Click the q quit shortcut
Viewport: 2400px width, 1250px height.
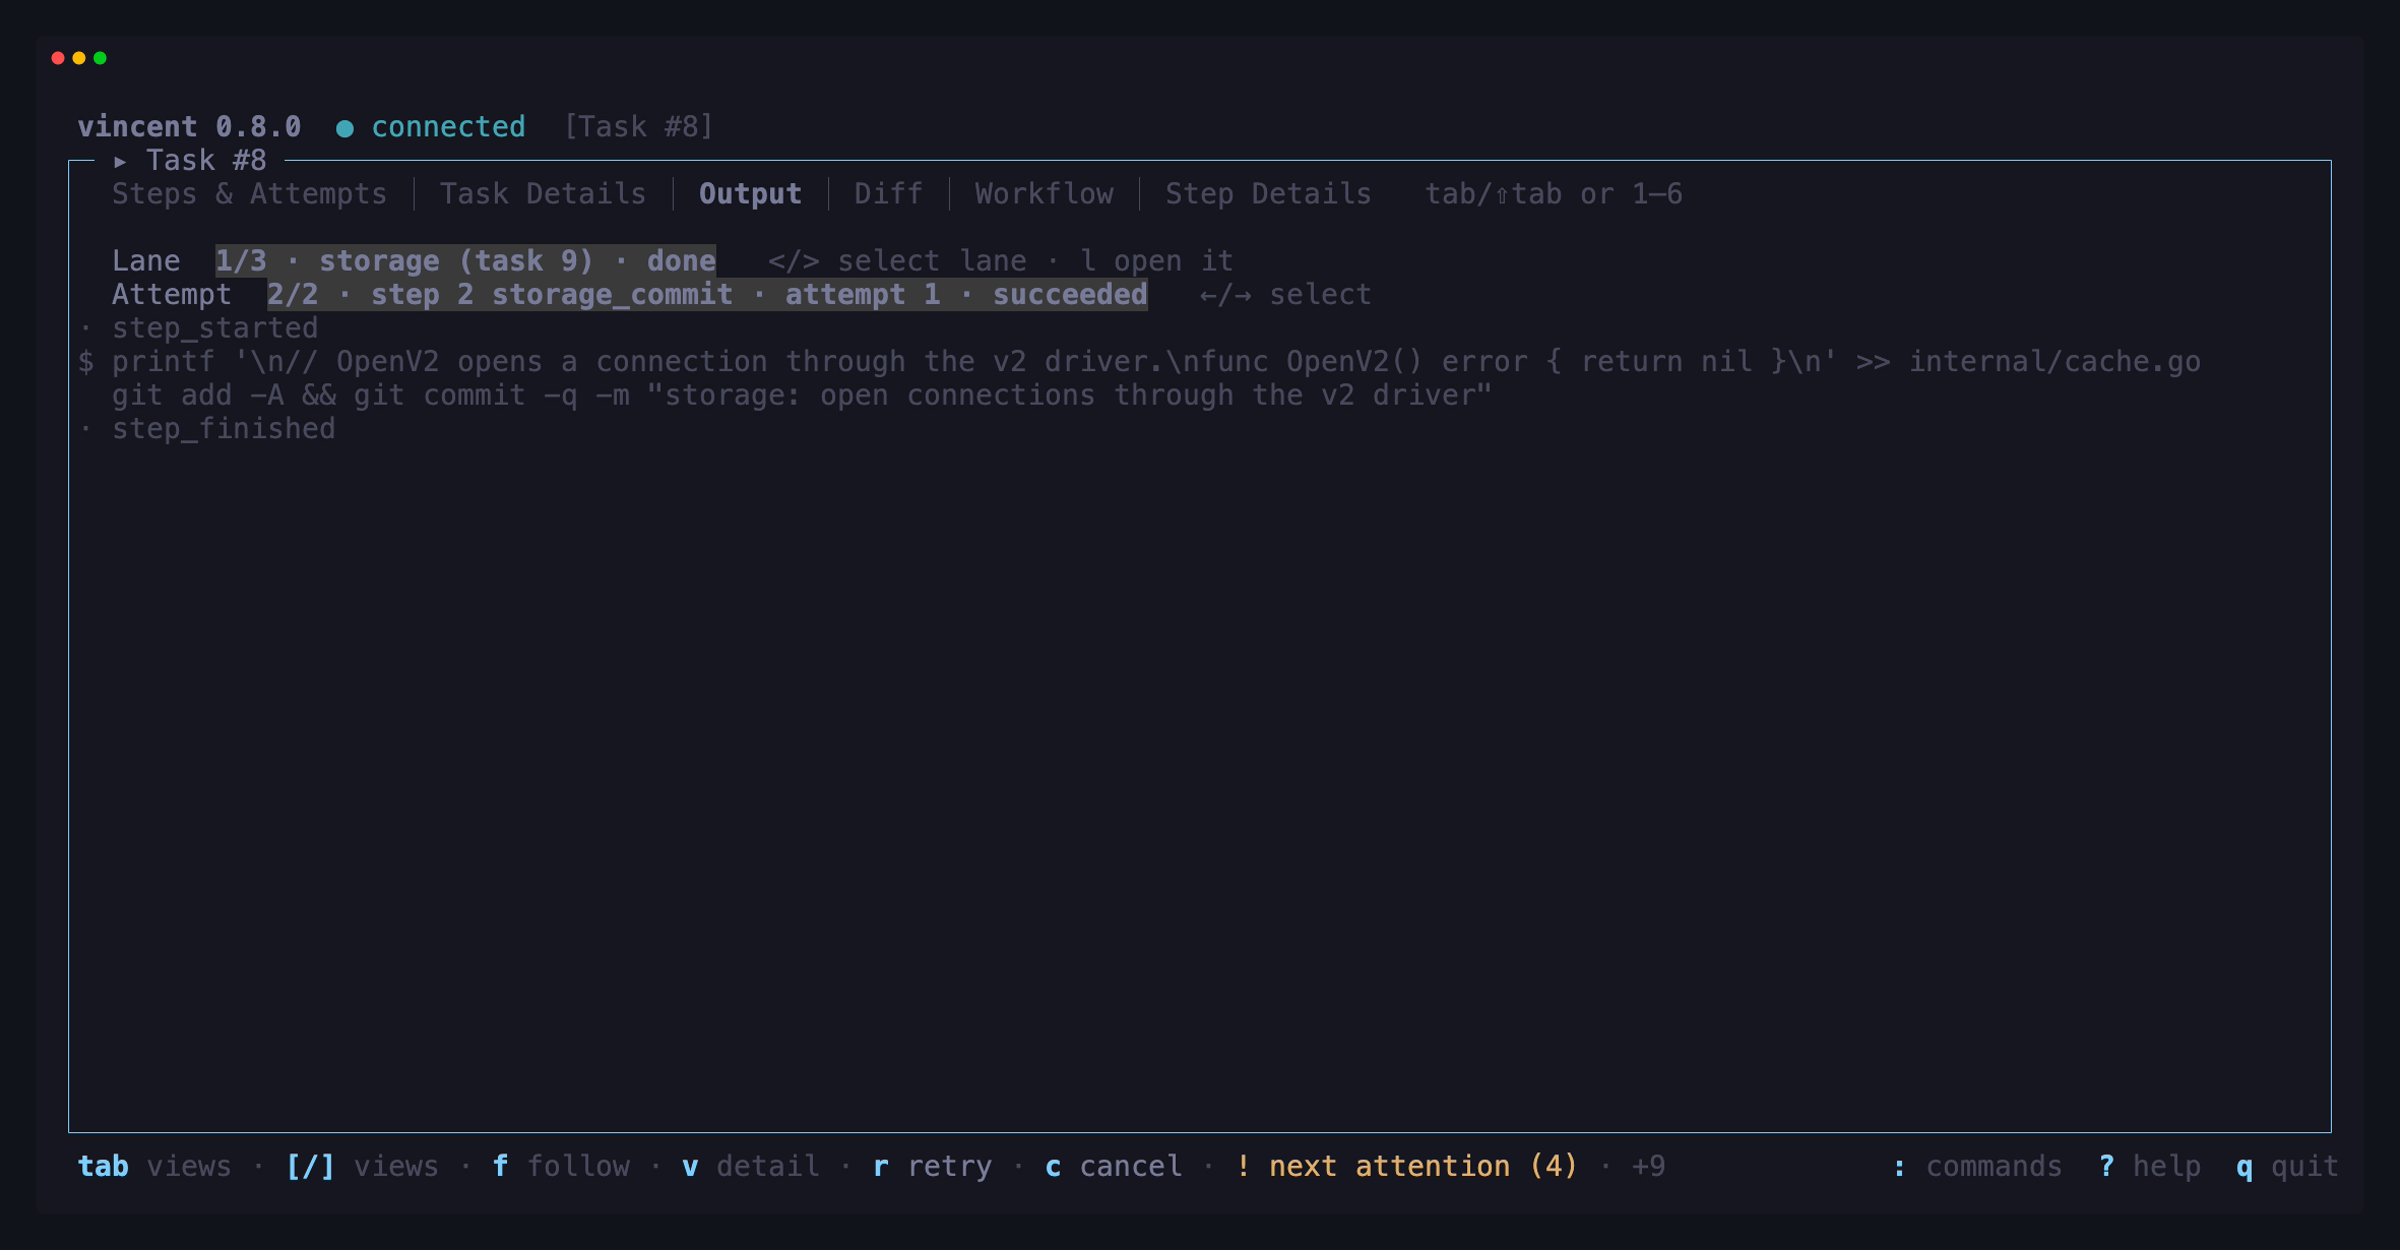(x=2288, y=1166)
